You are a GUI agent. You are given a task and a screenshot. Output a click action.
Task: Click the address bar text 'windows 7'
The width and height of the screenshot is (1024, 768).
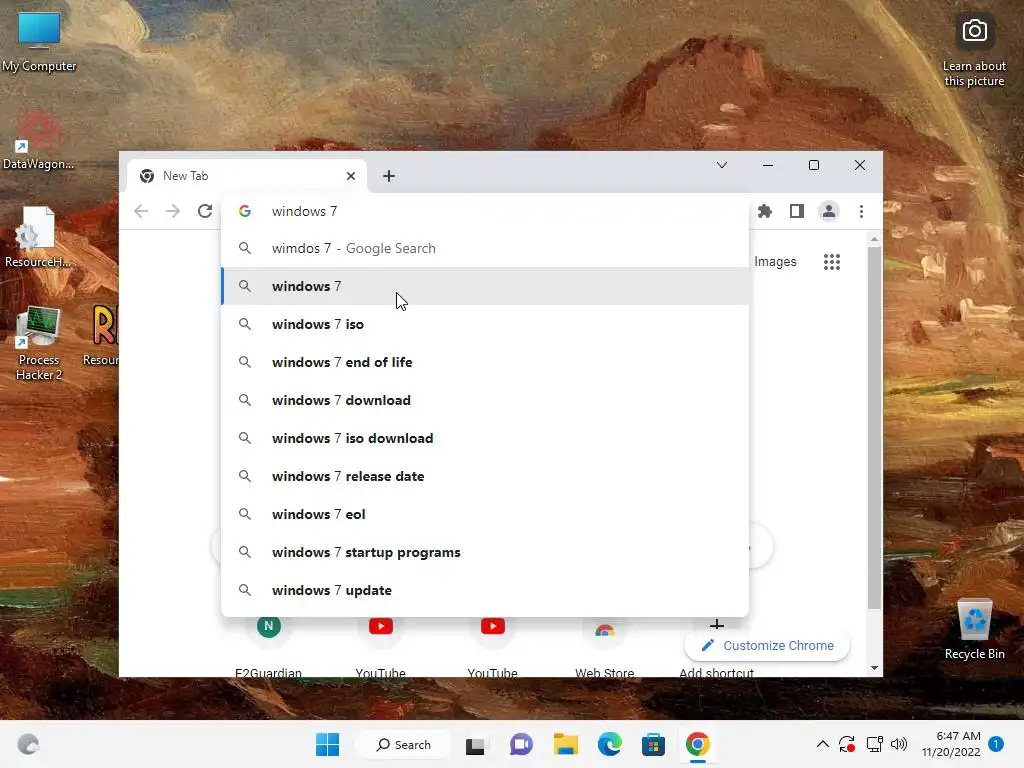tap(304, 211)
